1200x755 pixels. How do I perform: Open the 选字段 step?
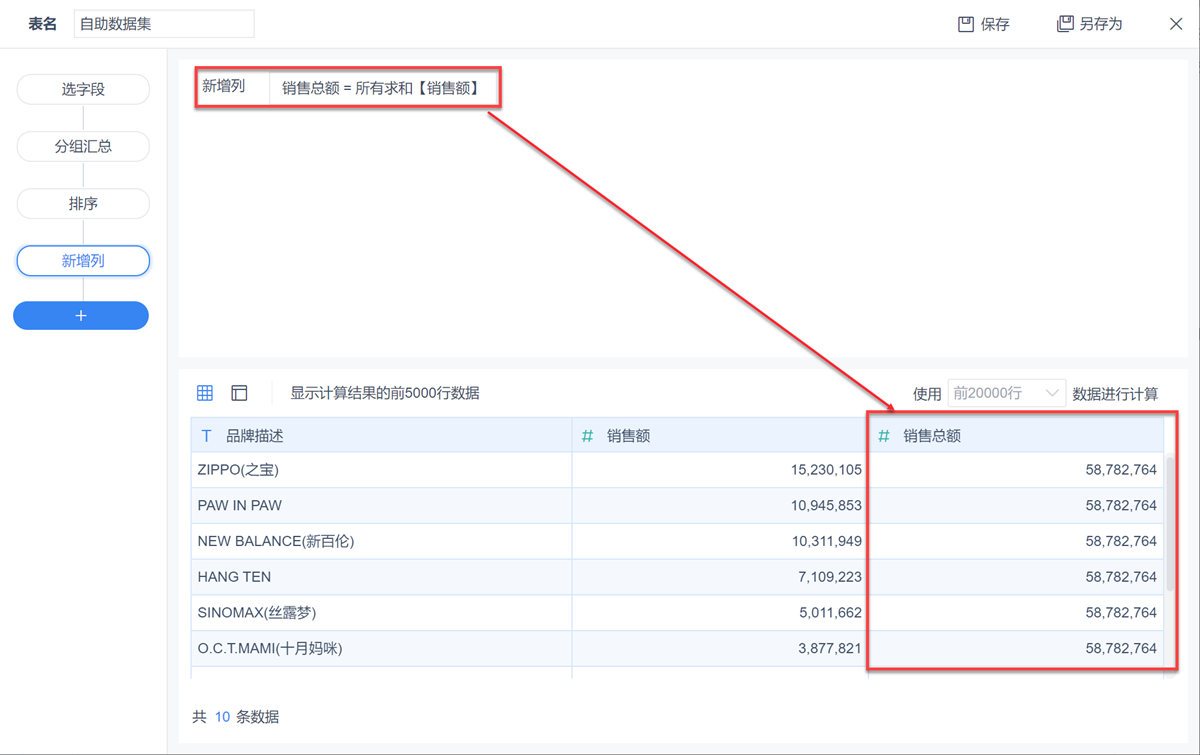pos(83,89)
